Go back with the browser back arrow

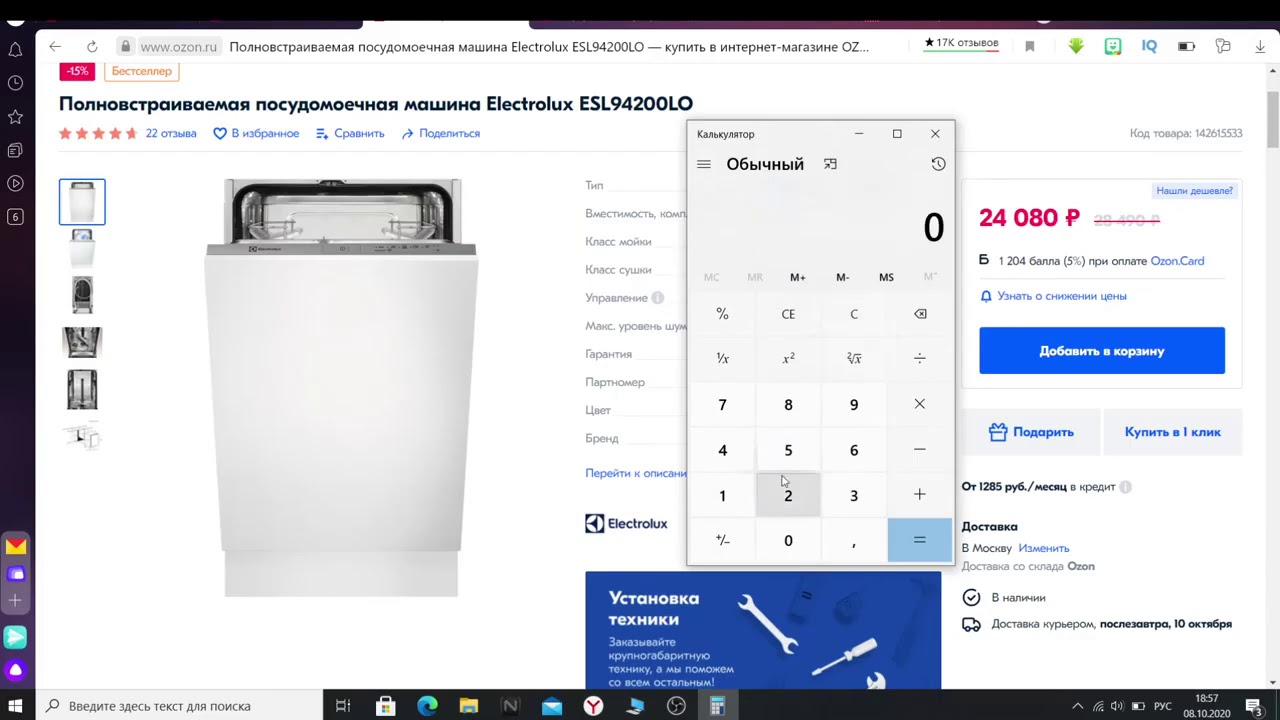pyautogui.click(x=55, y=46)
